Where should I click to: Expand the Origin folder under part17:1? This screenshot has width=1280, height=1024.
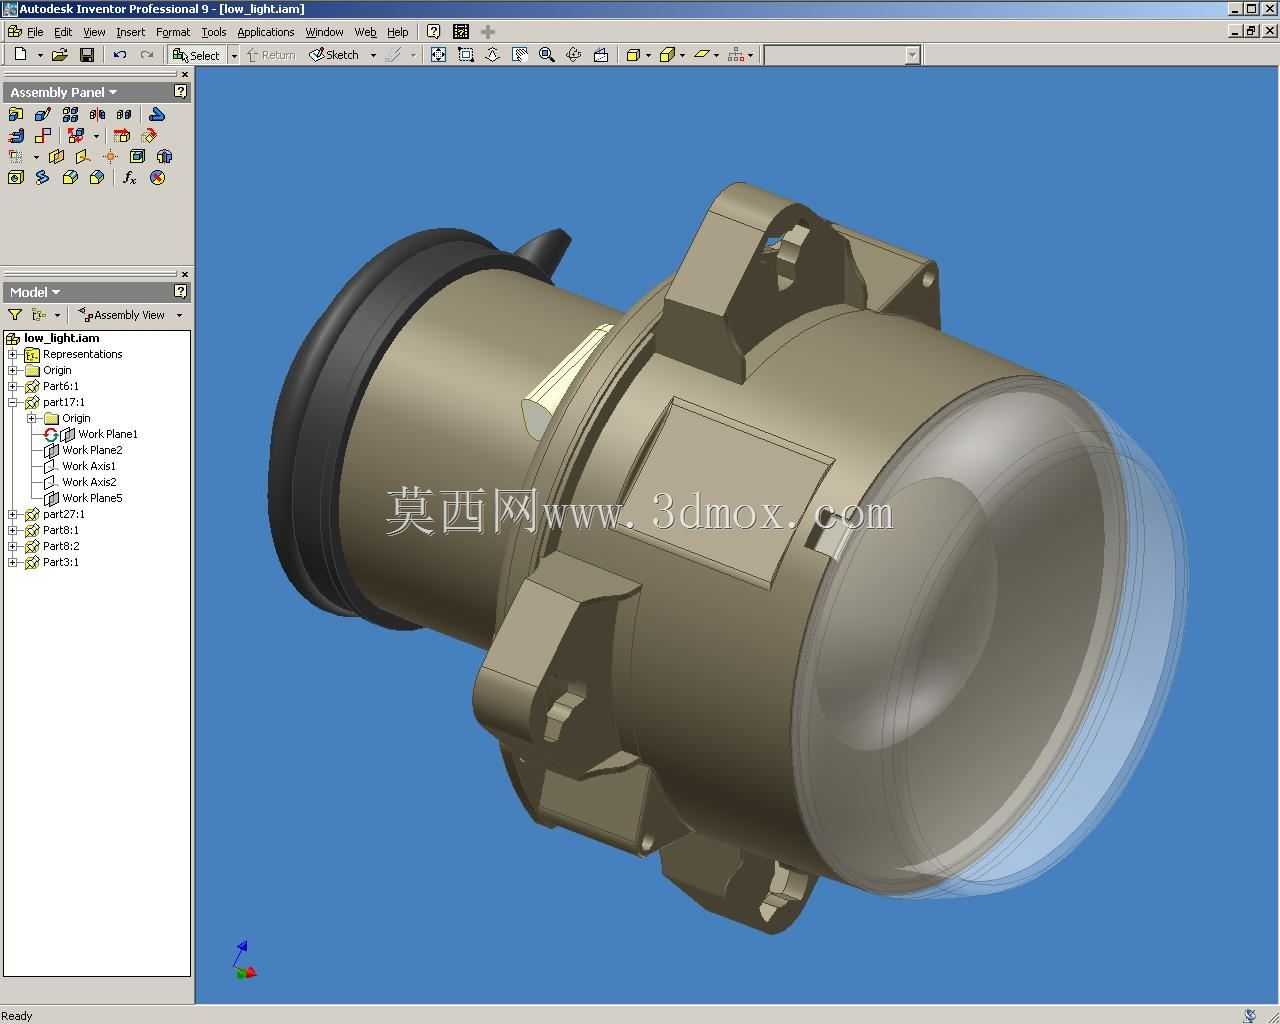tap(32, 418)
